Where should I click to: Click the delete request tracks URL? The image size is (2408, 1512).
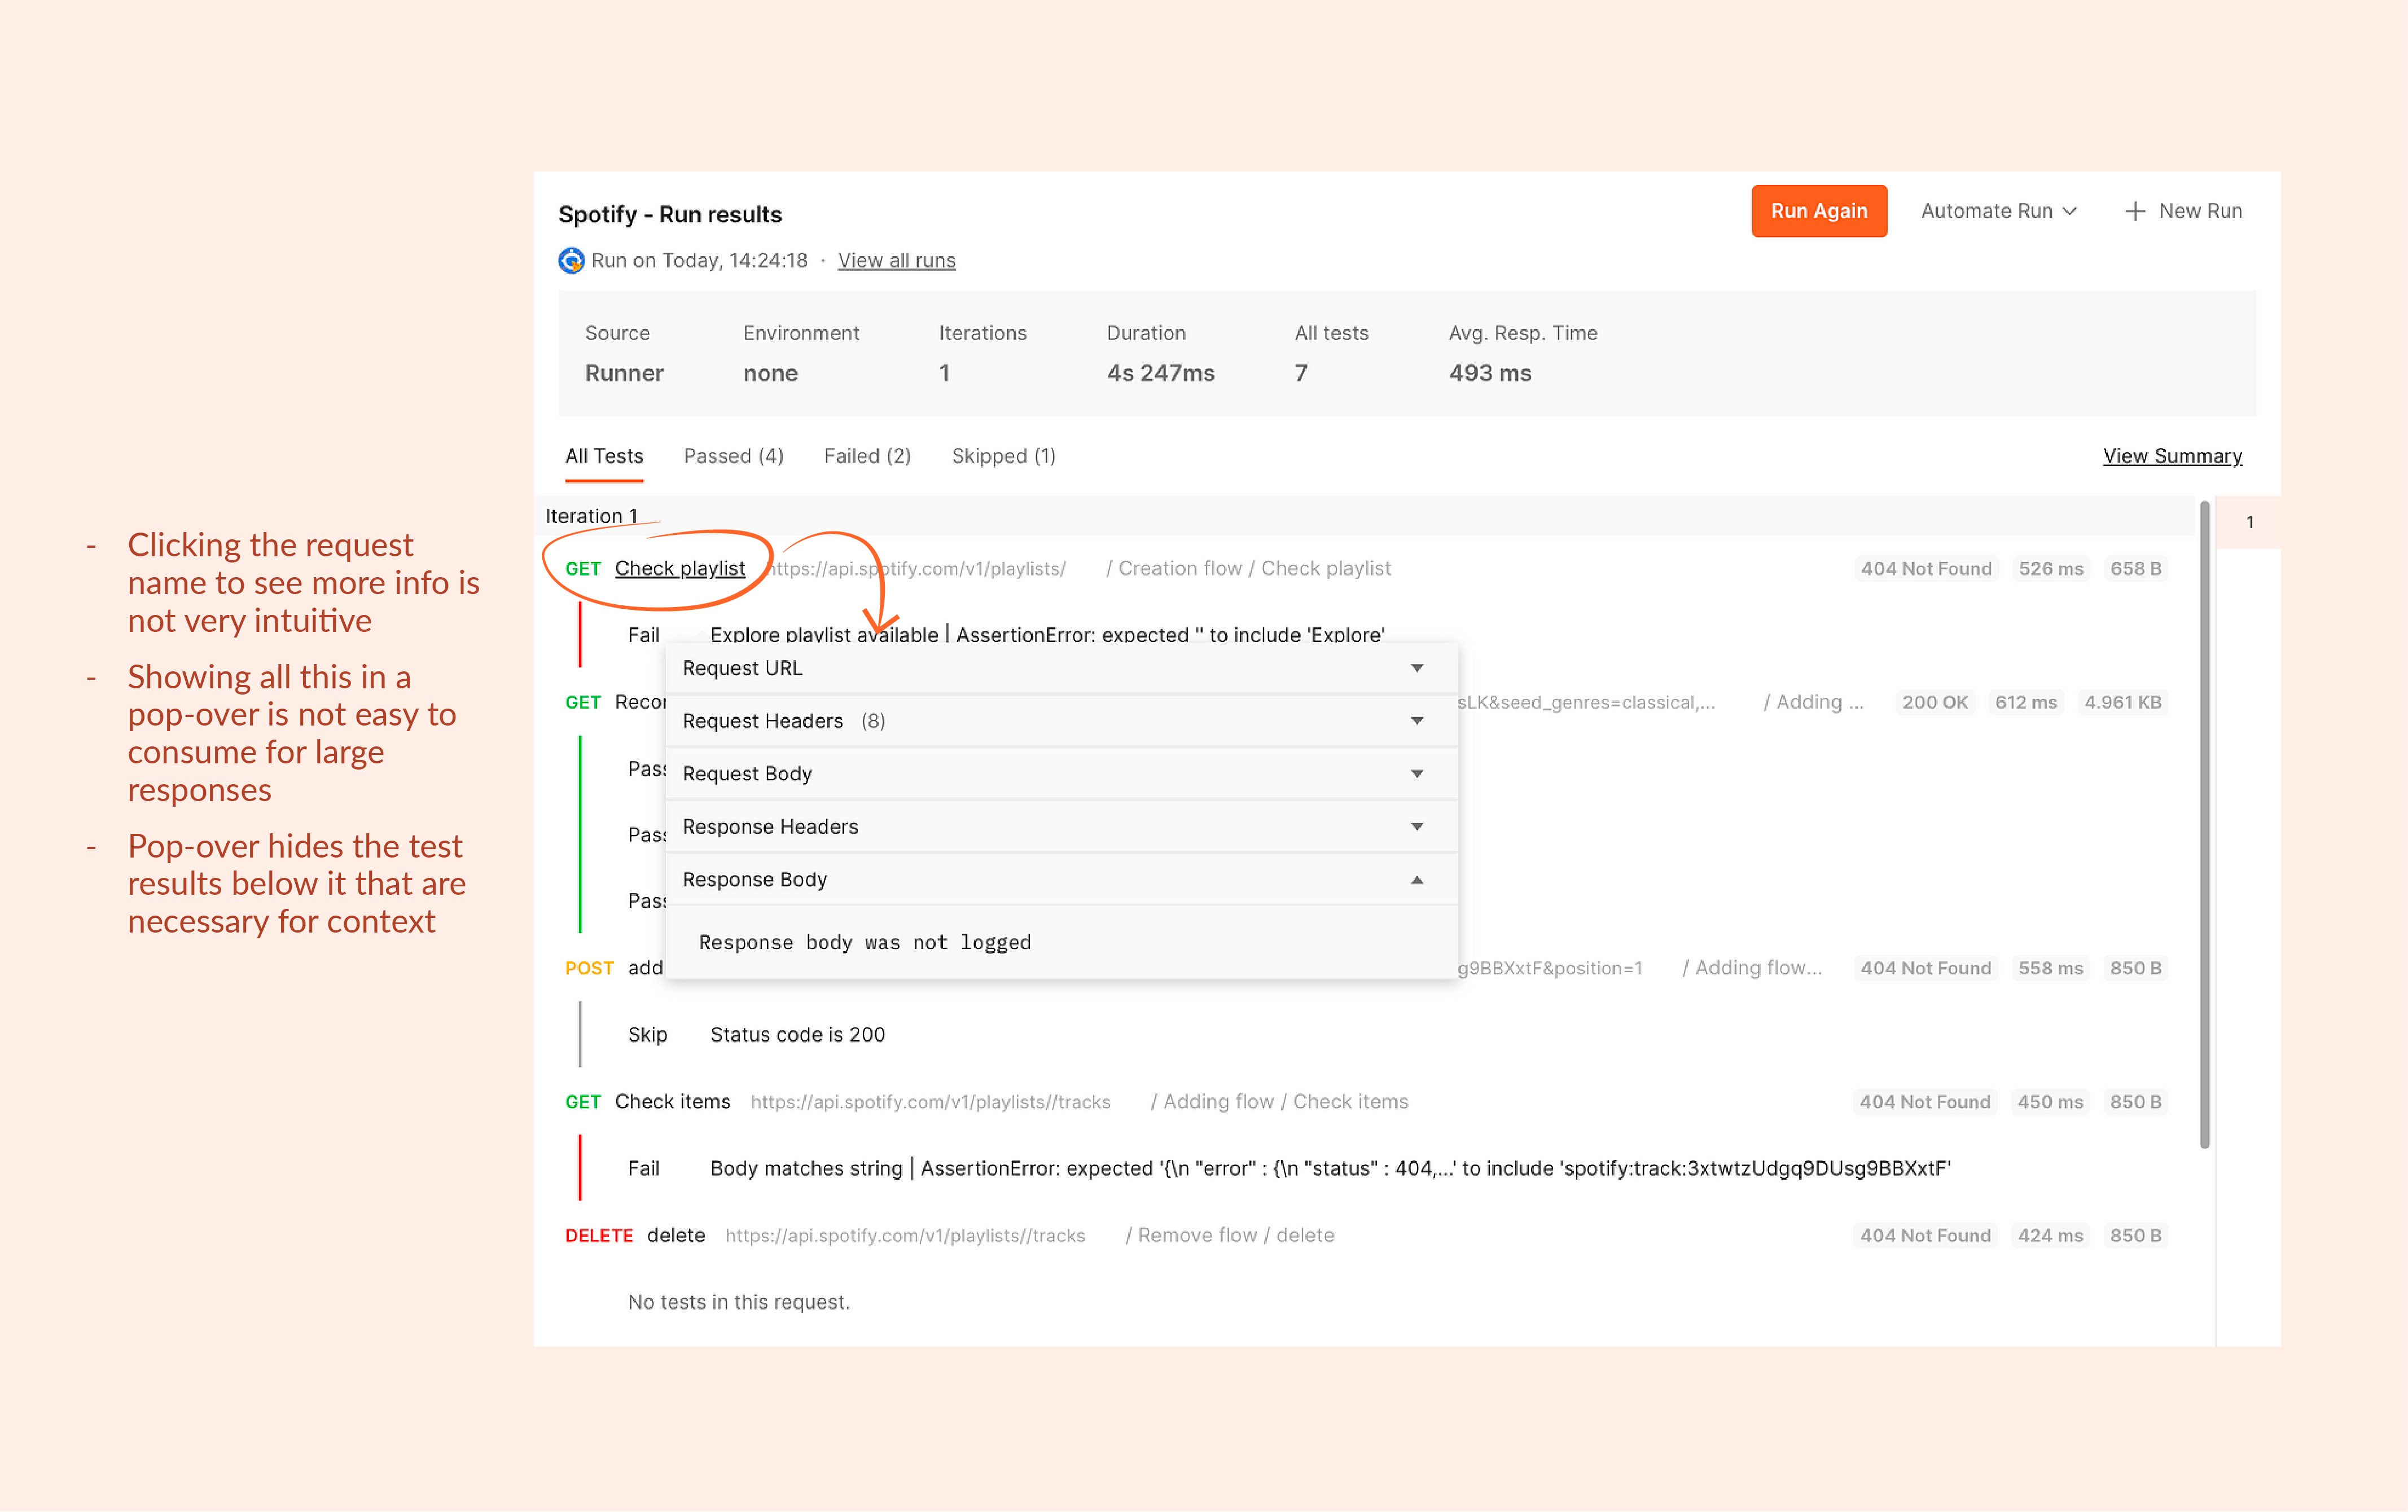pyautogui.click(x=905, y=1235)
